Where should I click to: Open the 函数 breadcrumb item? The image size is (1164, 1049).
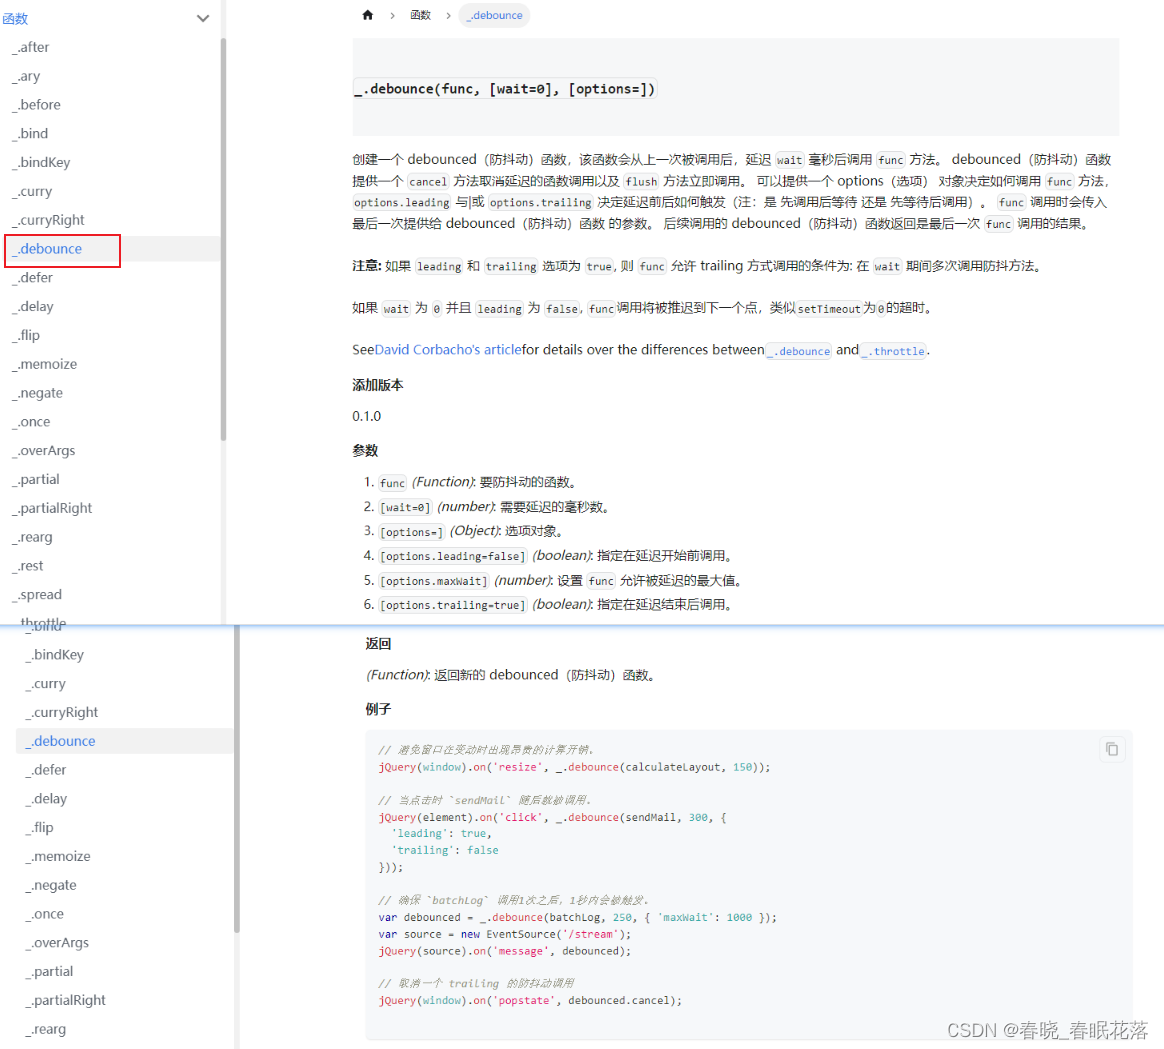coord(420,15)
